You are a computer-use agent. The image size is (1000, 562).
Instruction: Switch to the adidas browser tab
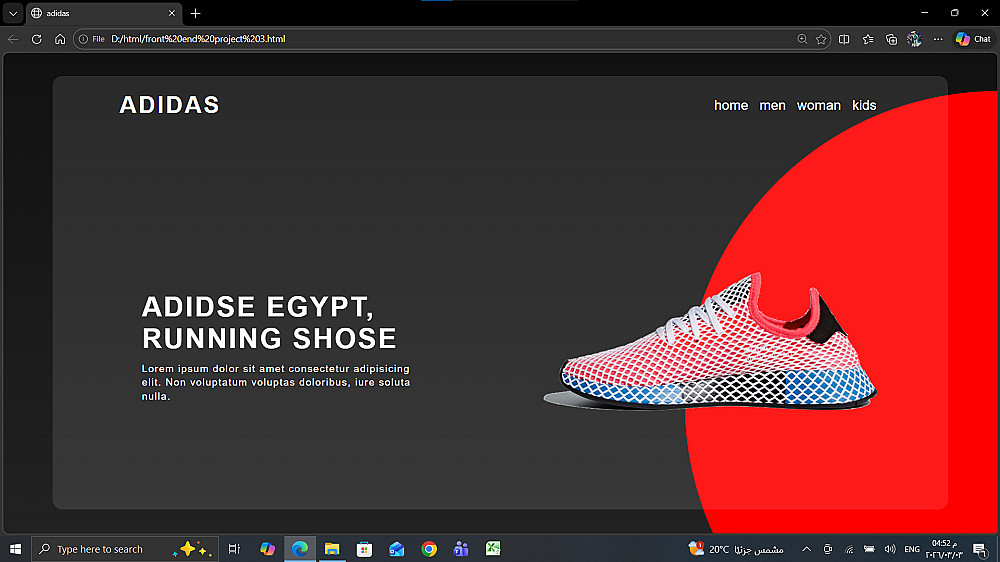click(x=104, y=13)
